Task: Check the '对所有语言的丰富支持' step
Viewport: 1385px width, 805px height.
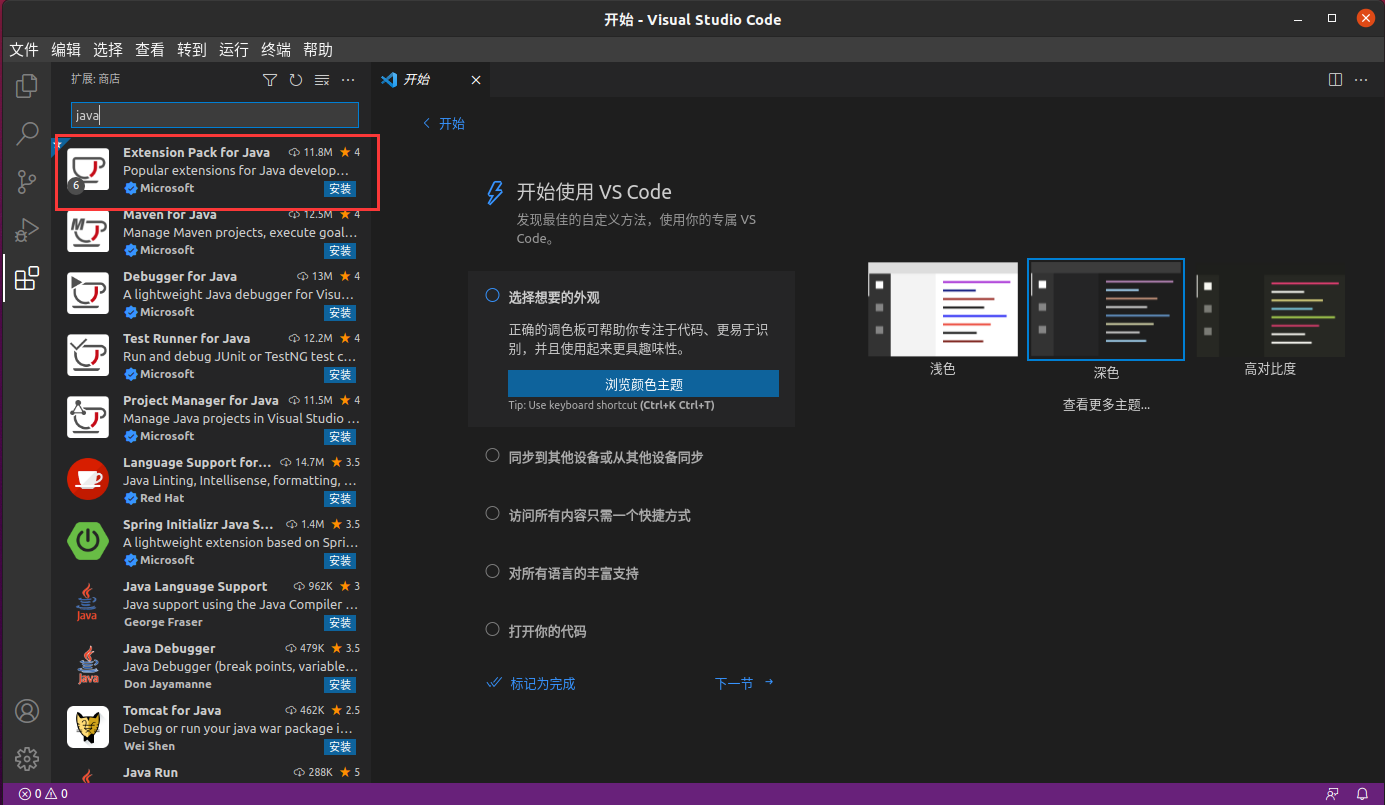Action: click(492, 572)
